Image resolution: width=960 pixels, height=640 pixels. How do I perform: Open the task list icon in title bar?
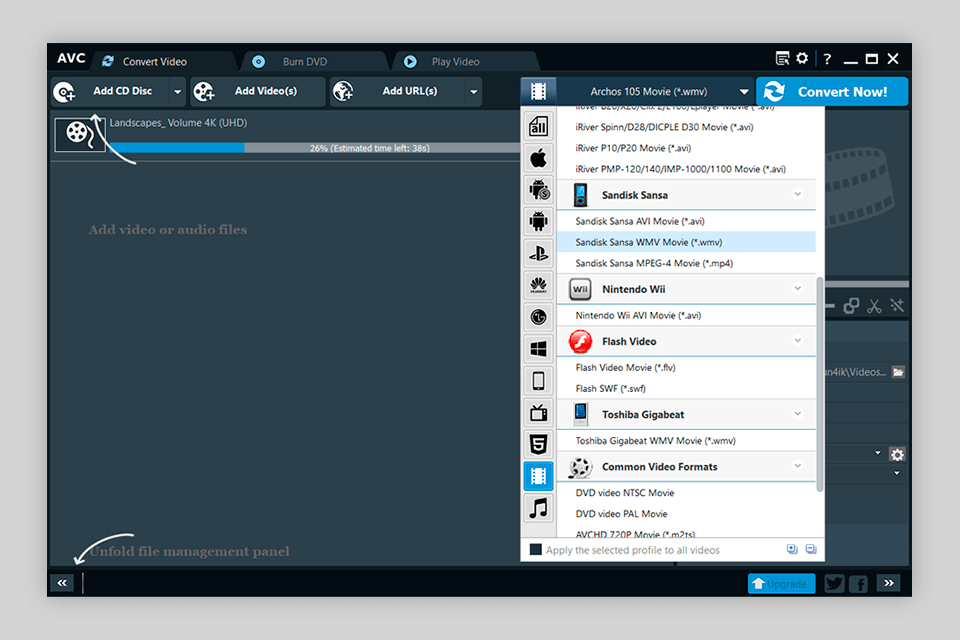(782, 59)
